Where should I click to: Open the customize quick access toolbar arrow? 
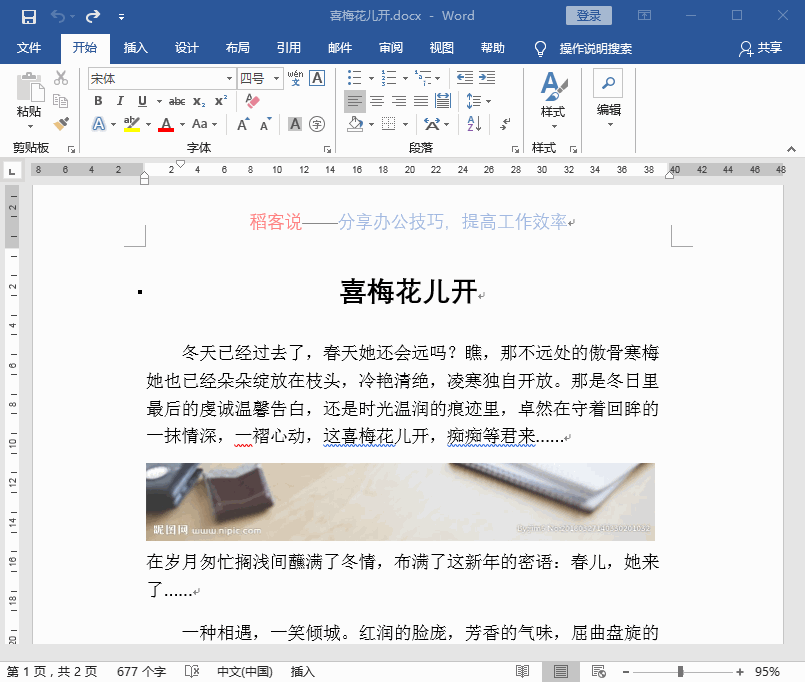coord(121,17)
